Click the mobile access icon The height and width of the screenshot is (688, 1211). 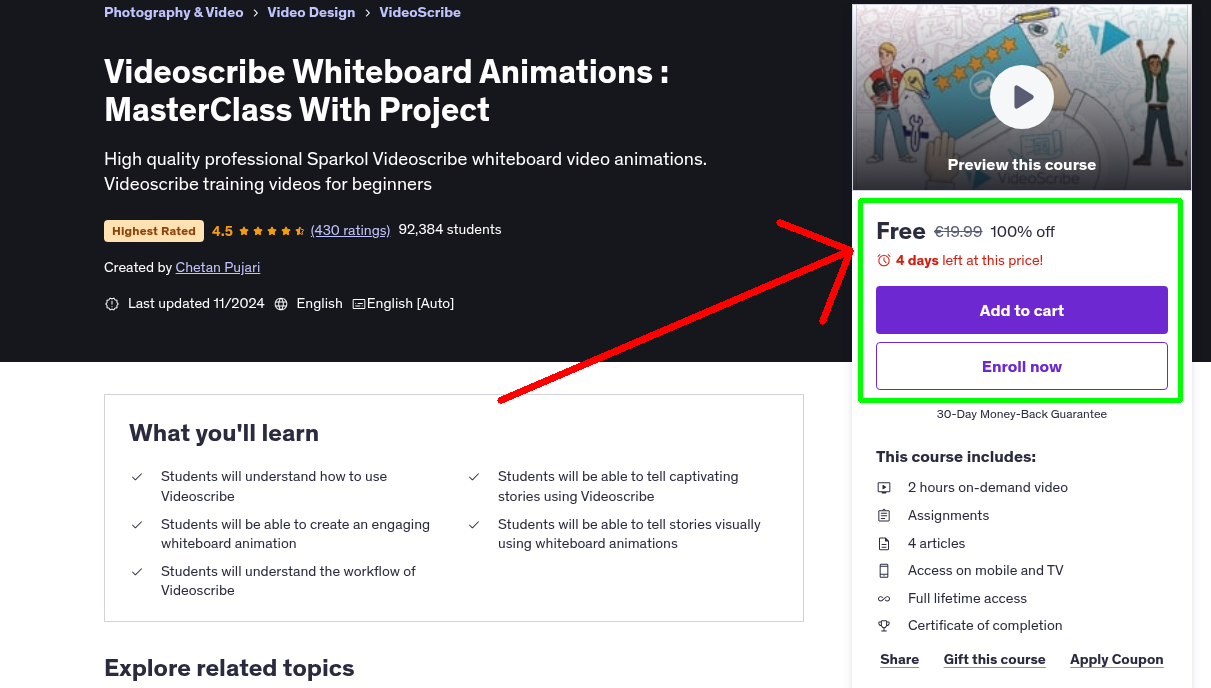pyautogui.click(x=884, y=571)
